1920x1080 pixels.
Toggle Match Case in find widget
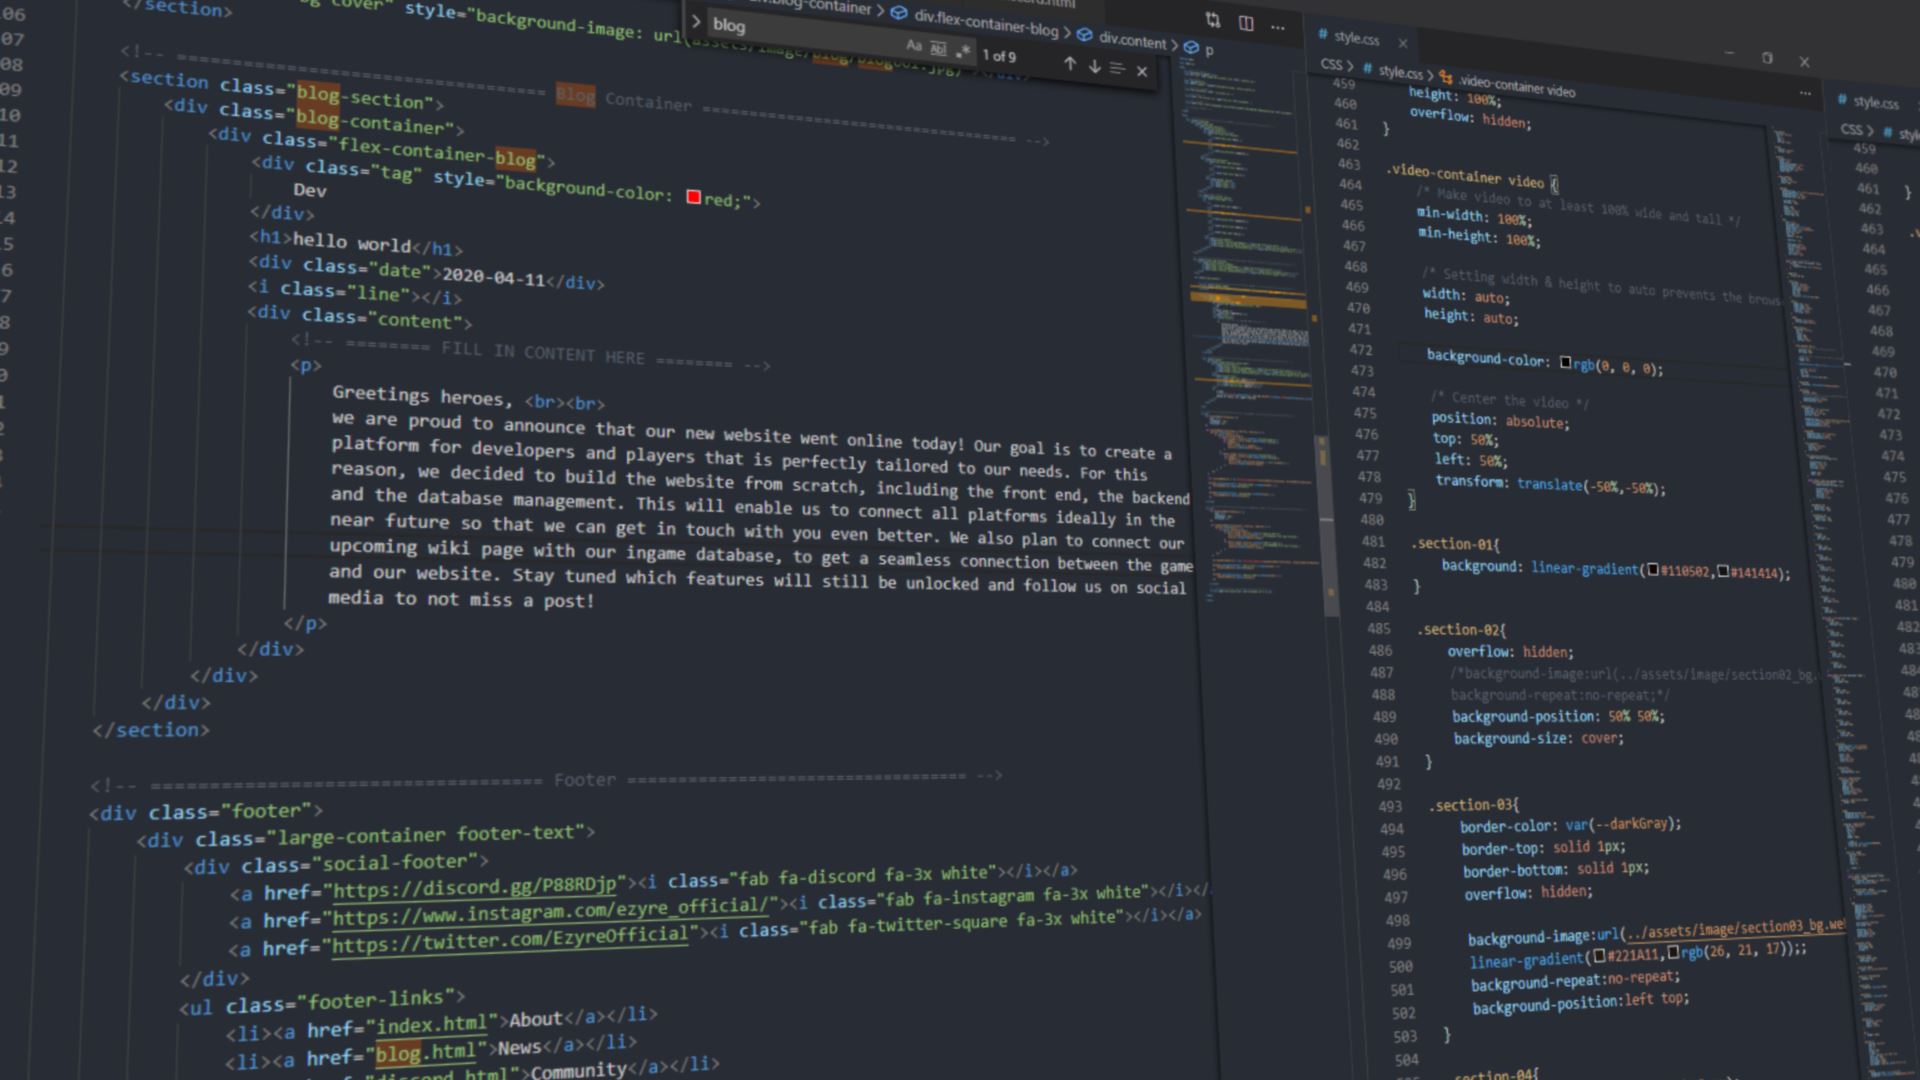913,46
